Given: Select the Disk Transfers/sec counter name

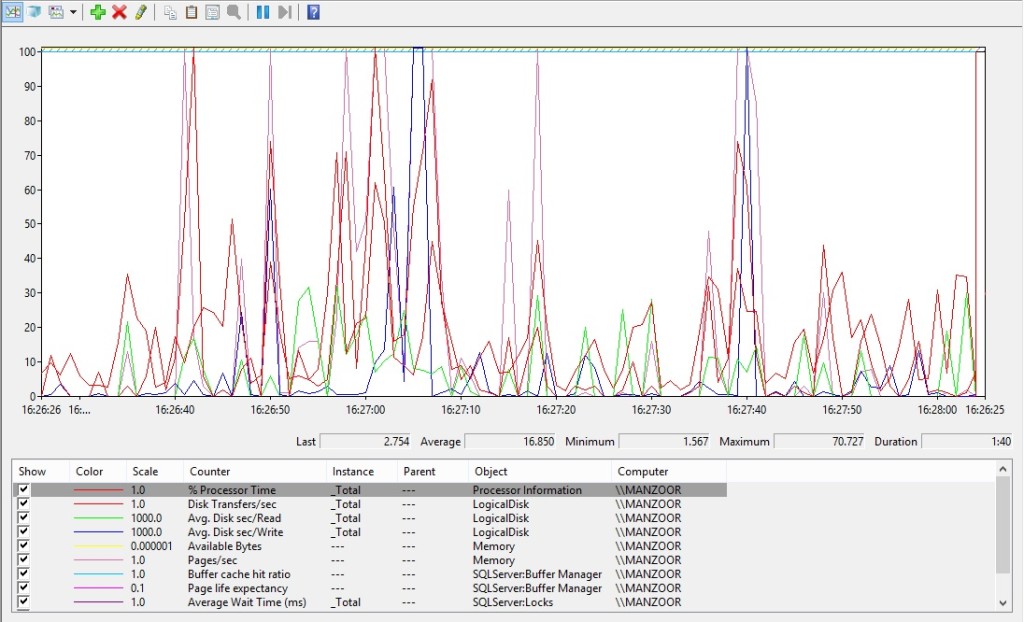Looking at the screenshot, I should click(x=232, y=504).
